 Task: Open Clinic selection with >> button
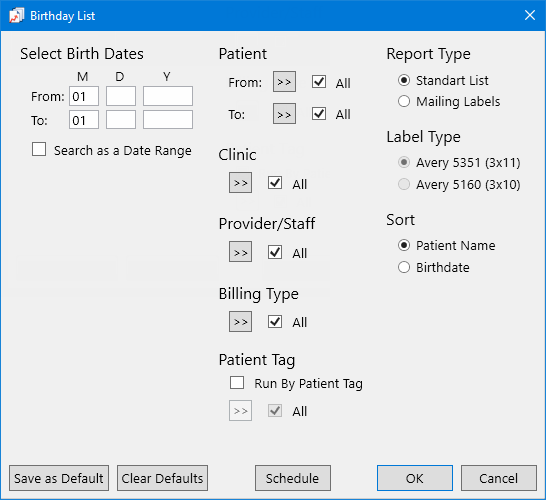click(240, 182)
